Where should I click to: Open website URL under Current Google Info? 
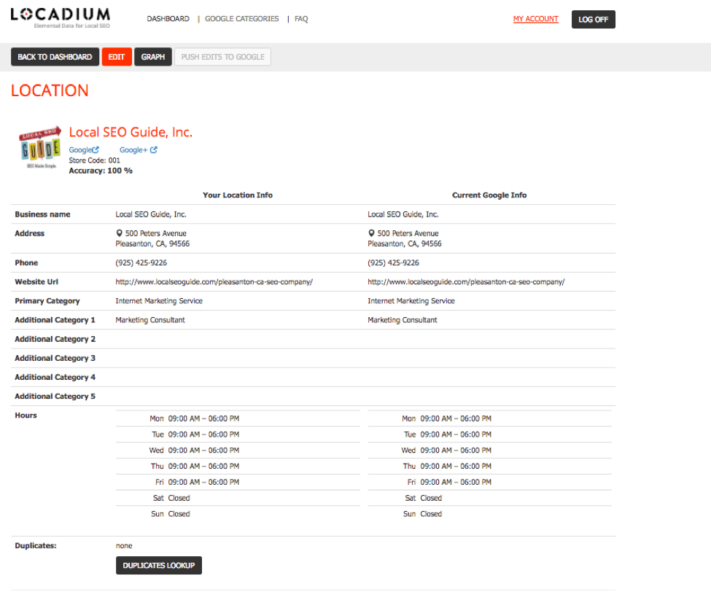pos(466,282)
